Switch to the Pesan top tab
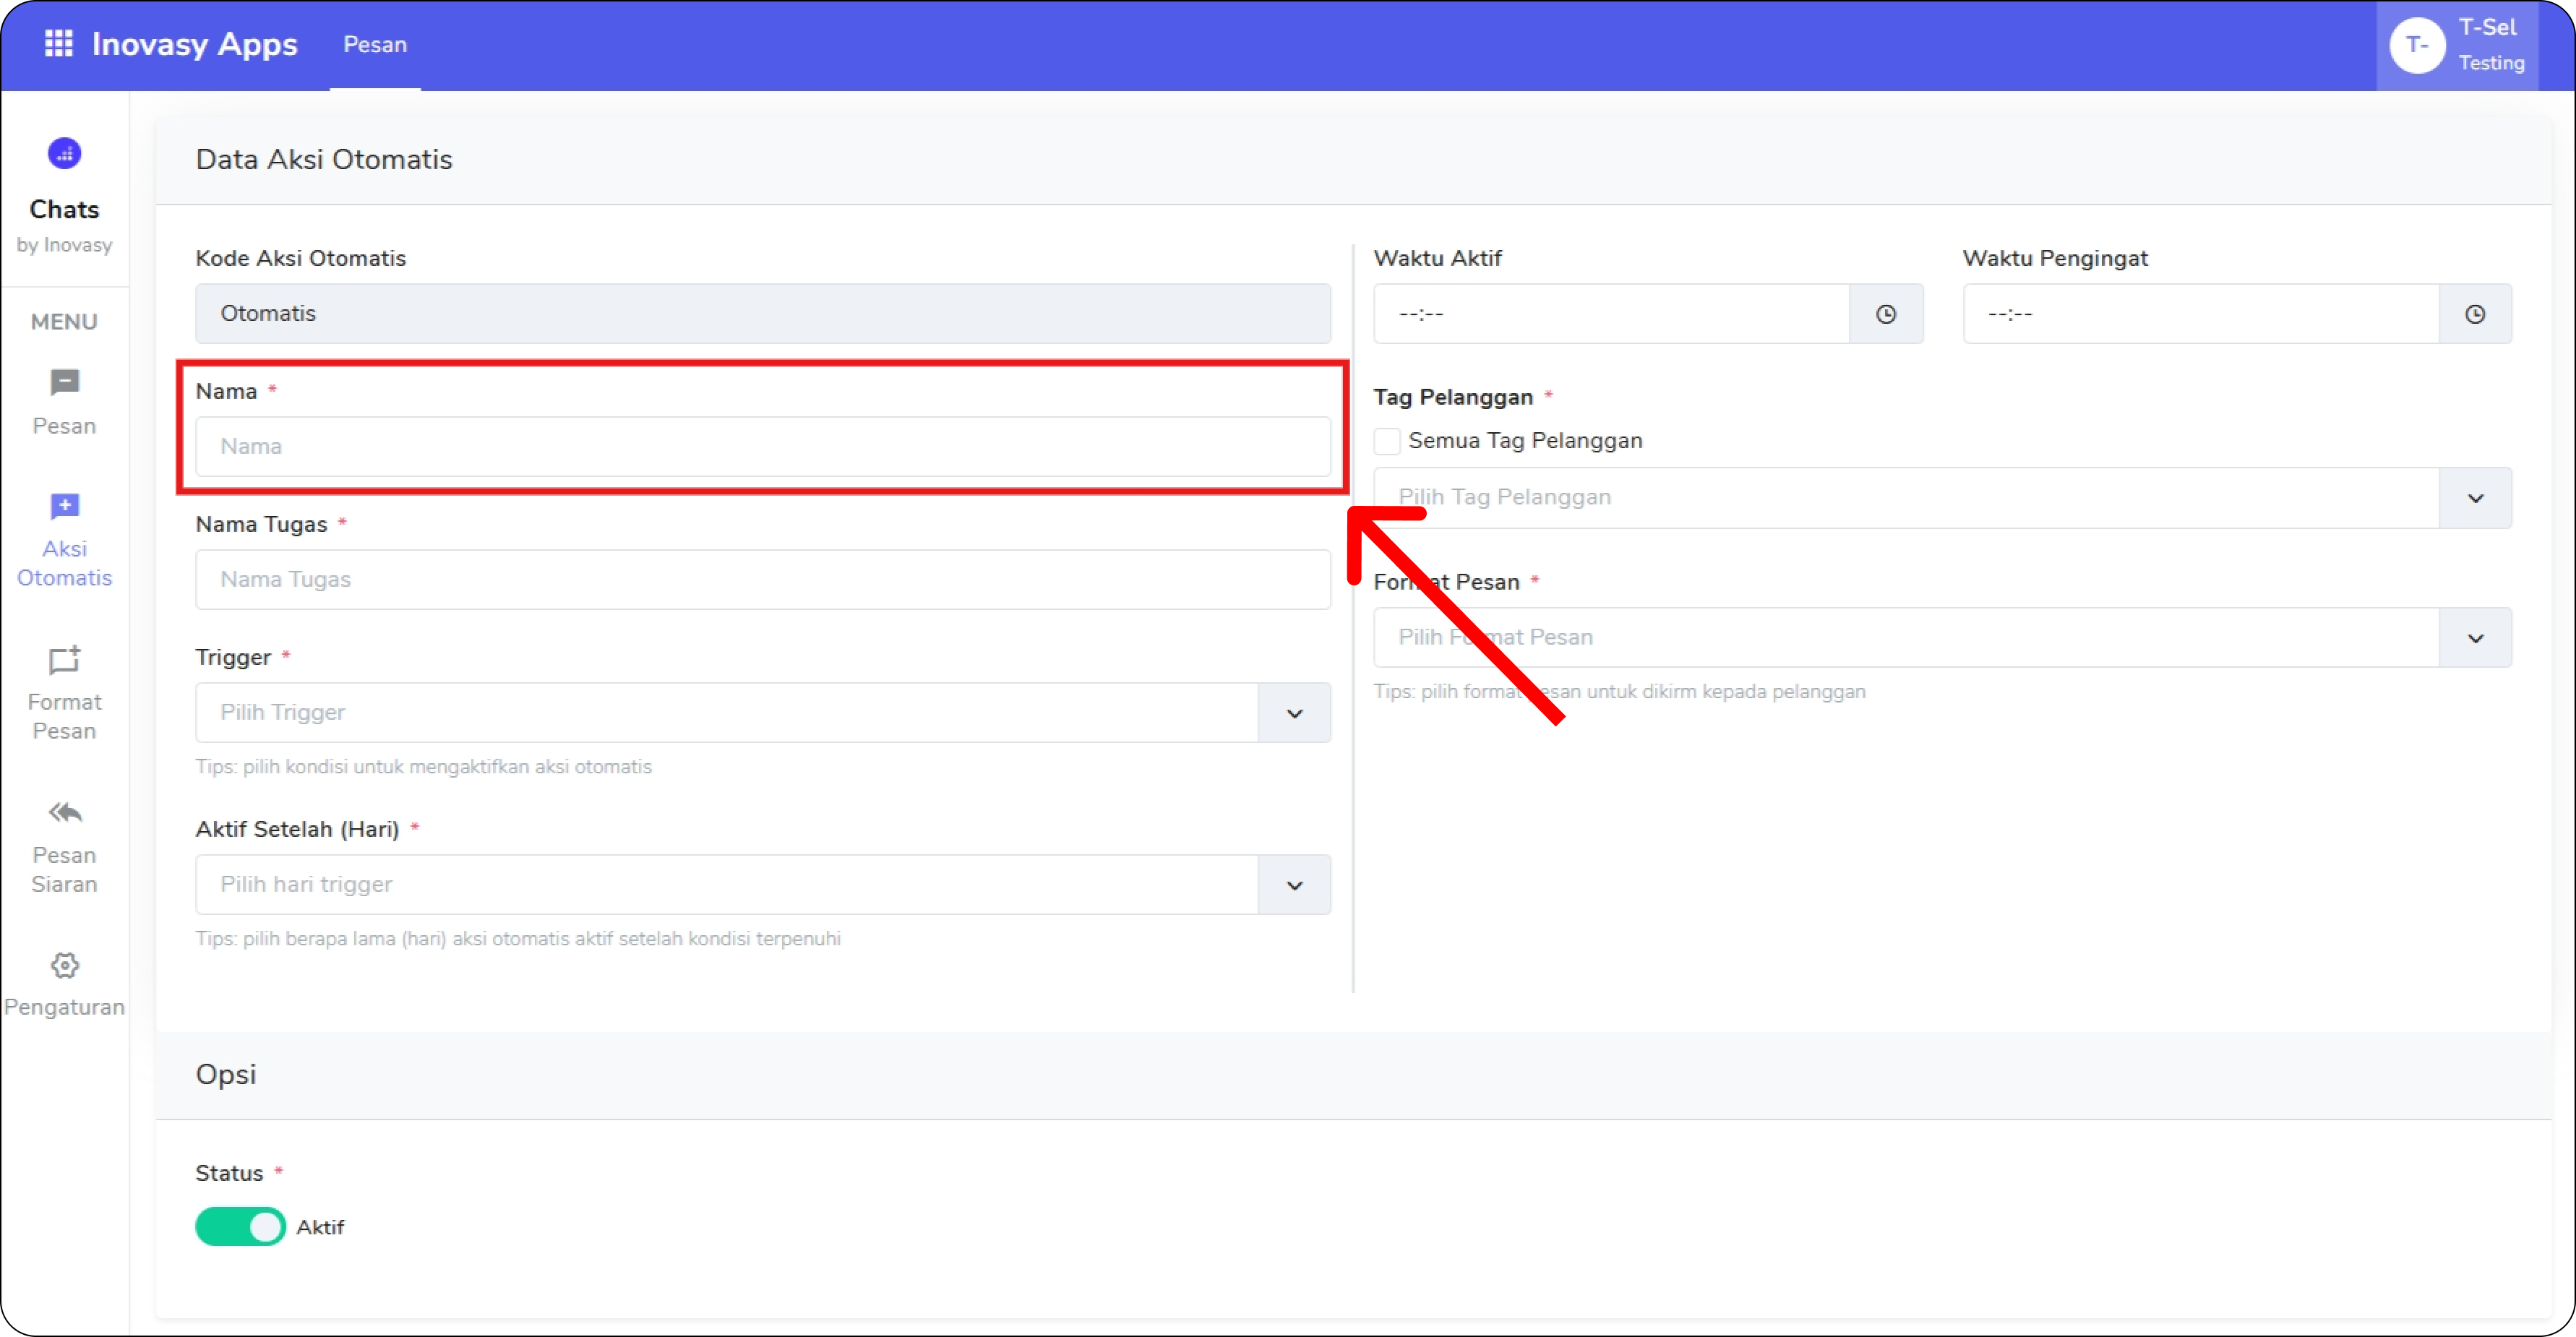The image size is (2576, 1337). pyautogui.click(x=375, y=45)
